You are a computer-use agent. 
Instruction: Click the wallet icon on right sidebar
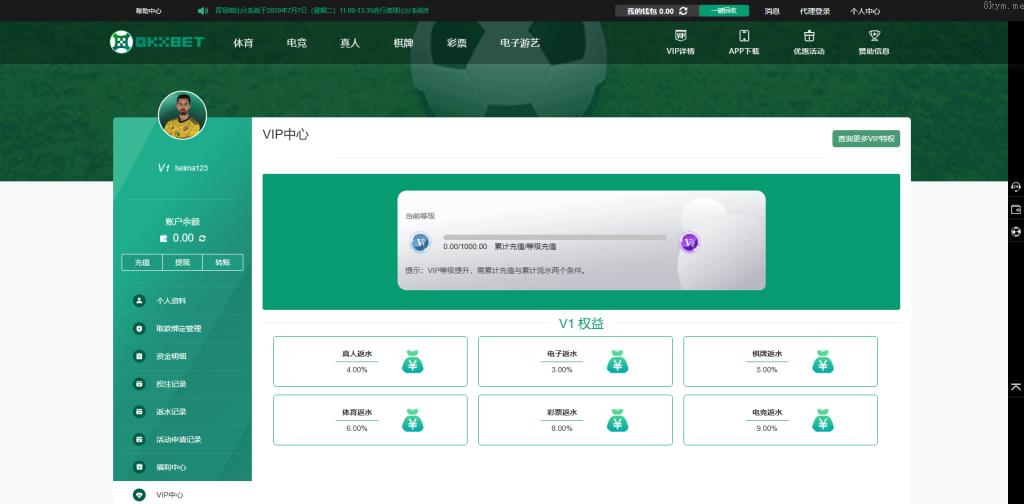point(1016,209)
